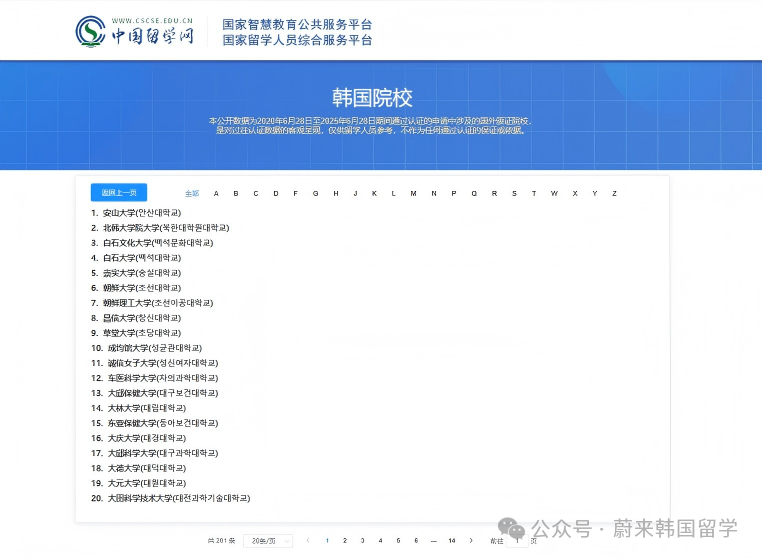
Task: Jump to last page 14
Action: (x=452, y=541)
